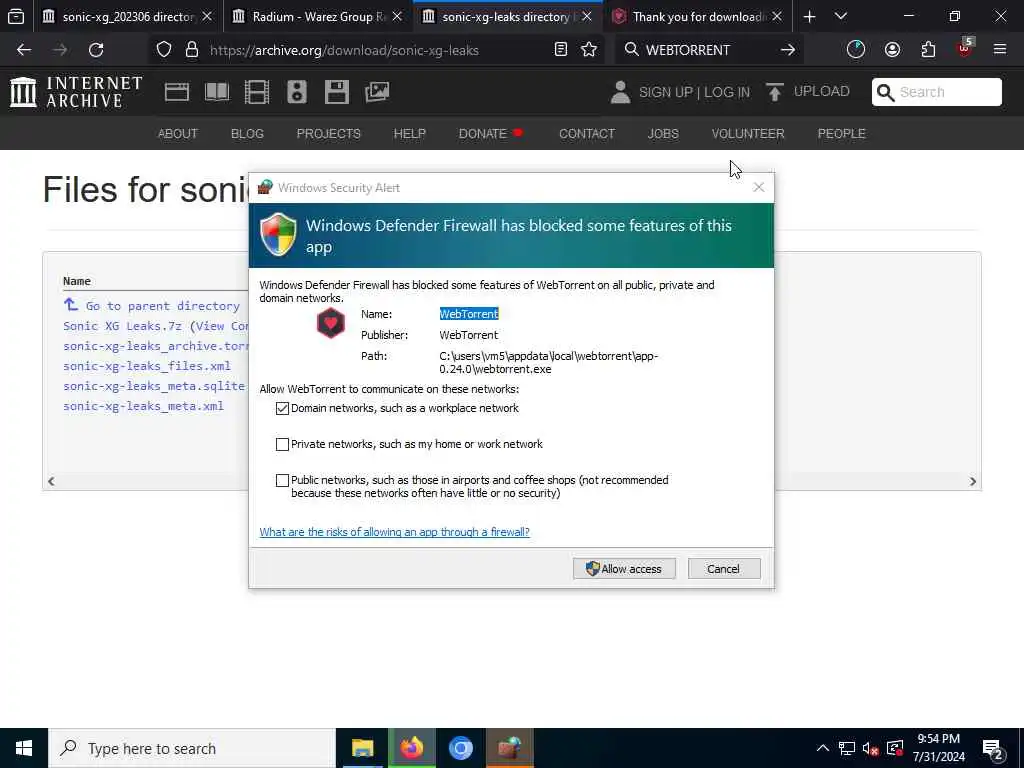The height and width of the screenshot is (768, 1024).
Task: Click the file list left scroll arrow
Action: point(51,481)
